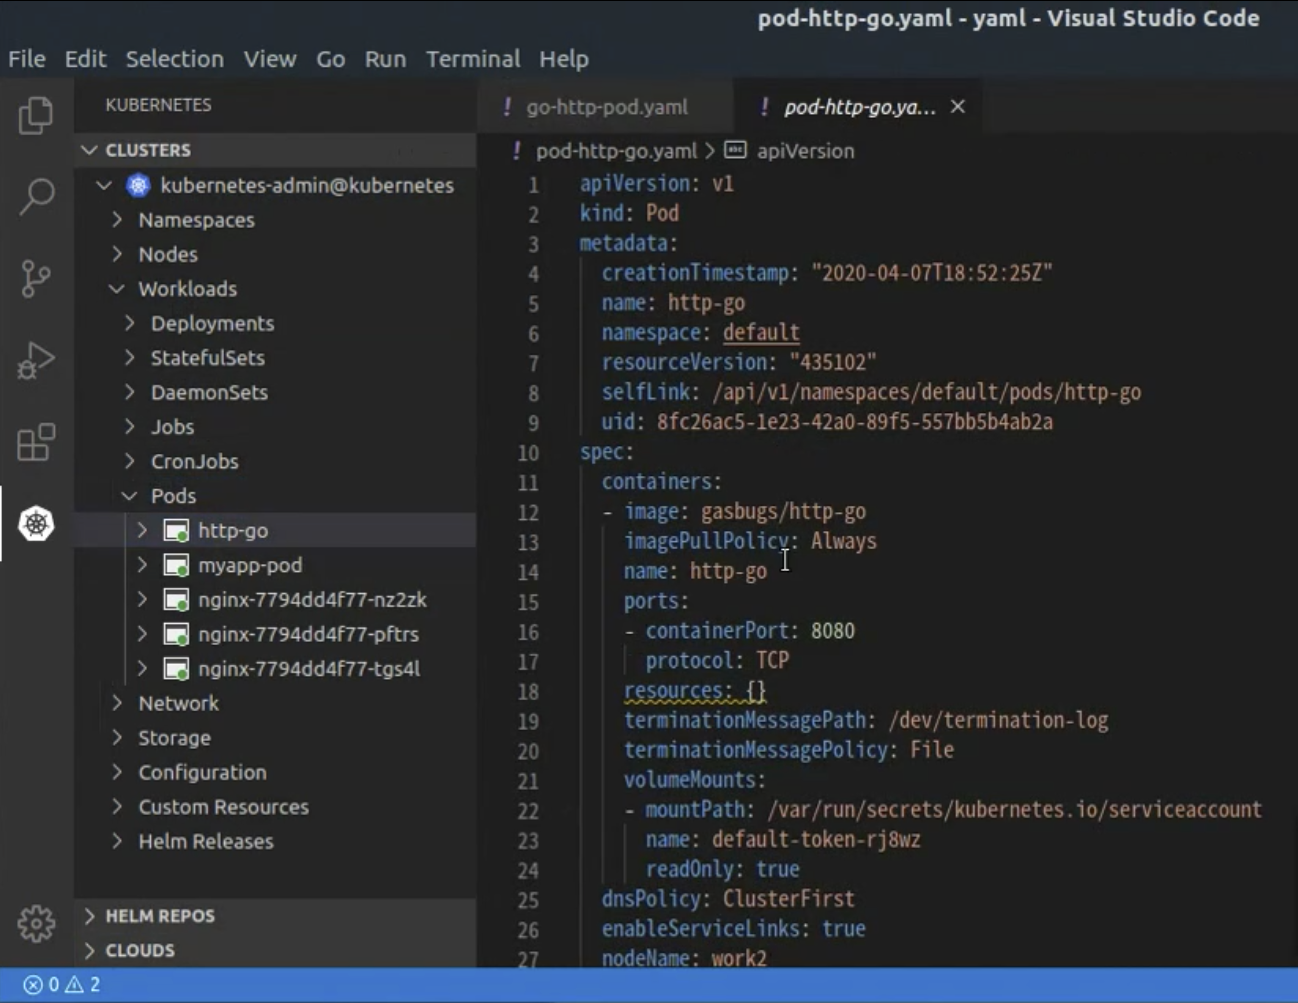Open the View menu
The height and width of the screenshot is (1003, 1298).
click(x=270, y=59)
